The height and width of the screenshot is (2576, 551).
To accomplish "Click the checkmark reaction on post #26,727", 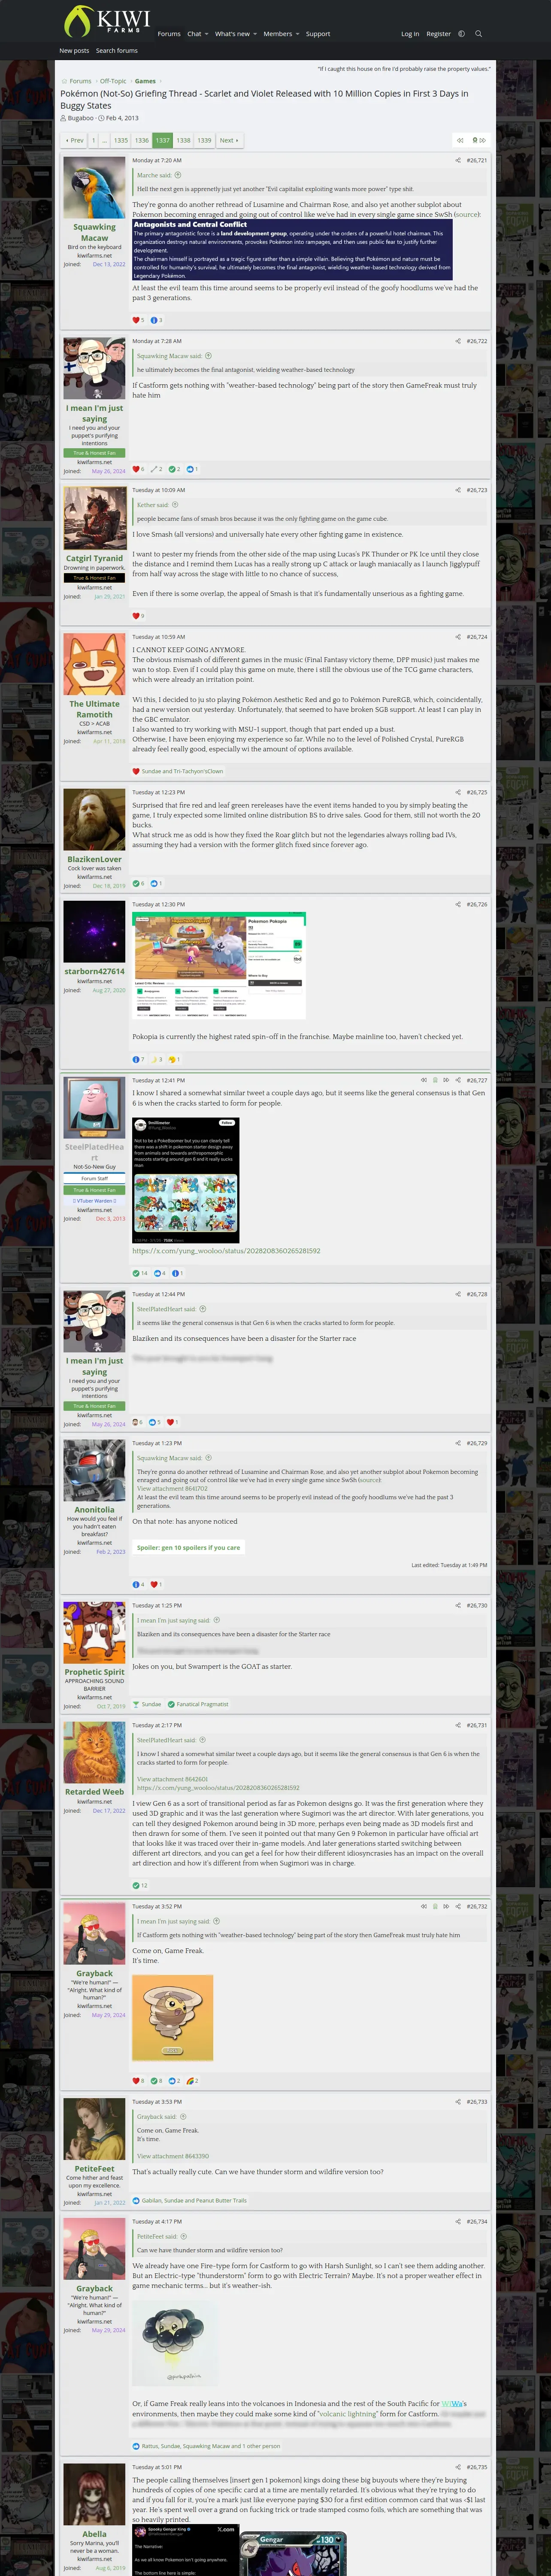I will click(136, 1273).
